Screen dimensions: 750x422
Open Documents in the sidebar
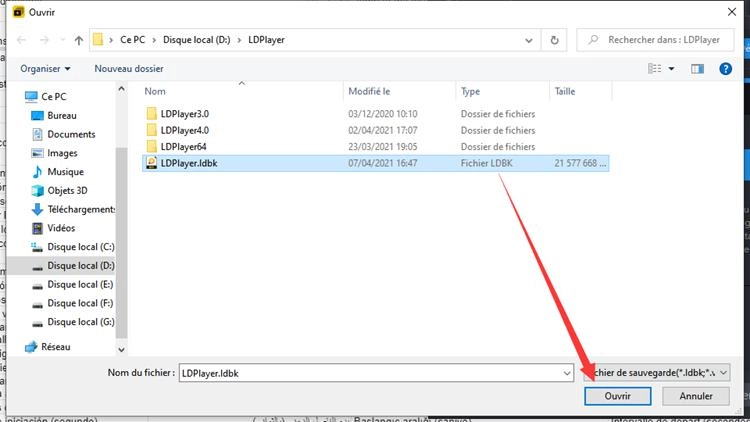(x=71, y=134)
